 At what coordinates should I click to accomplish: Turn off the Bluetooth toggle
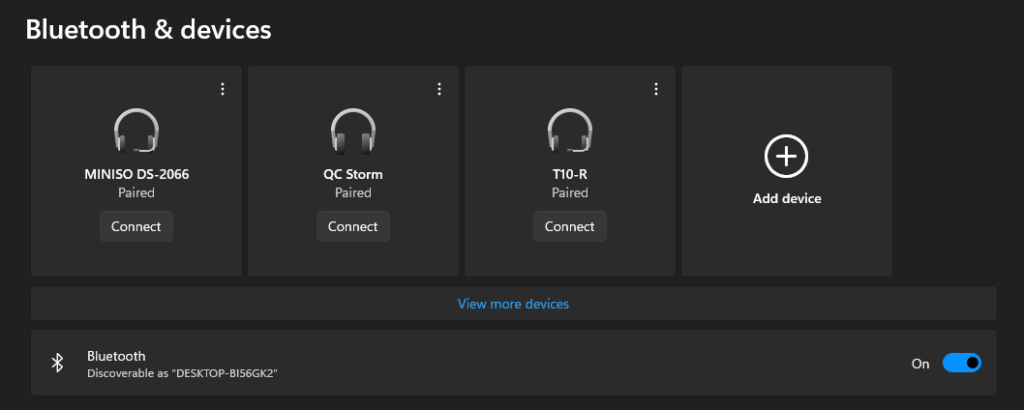962,363
